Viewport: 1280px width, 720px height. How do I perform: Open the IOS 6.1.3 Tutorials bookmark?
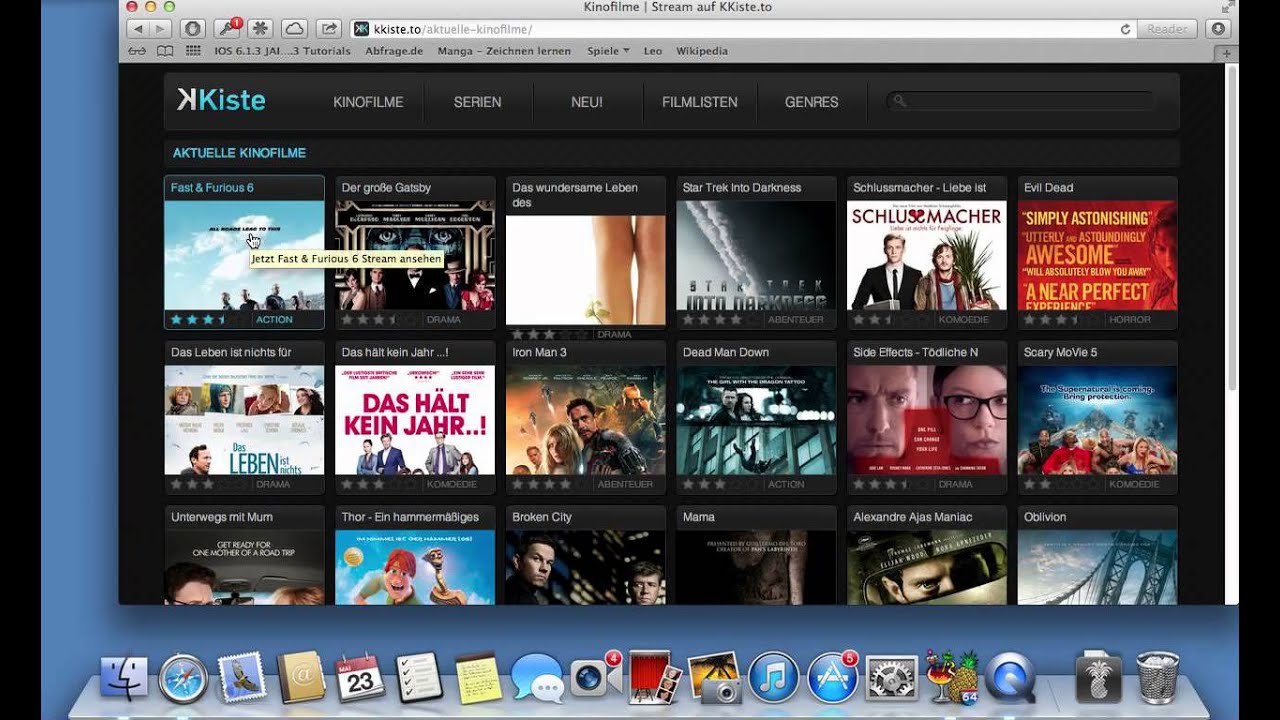[281, 51]
